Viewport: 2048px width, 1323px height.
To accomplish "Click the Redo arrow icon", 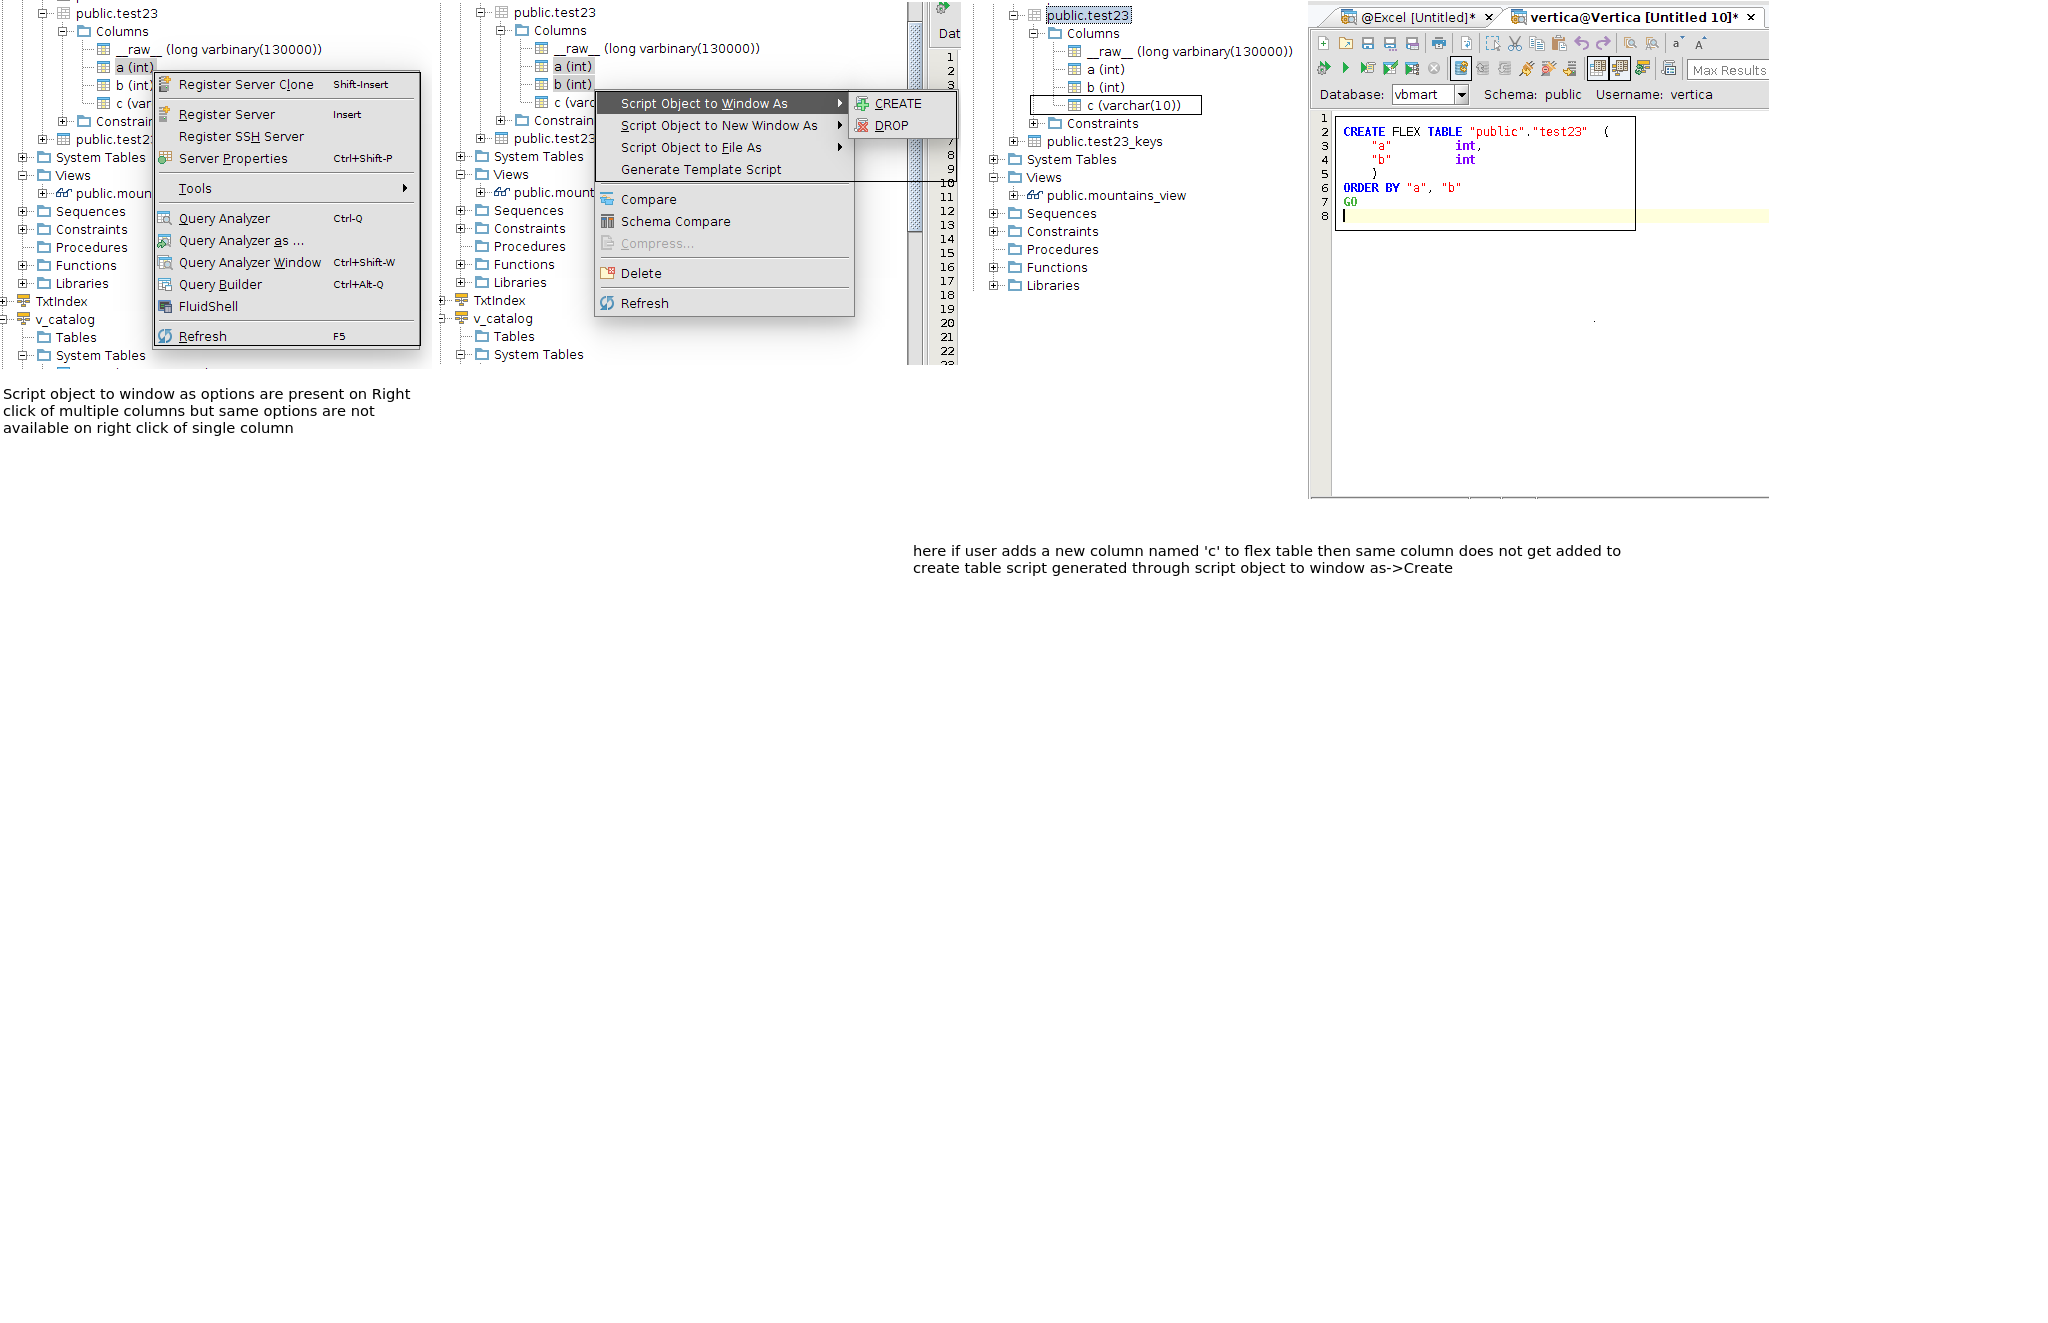I will coord(1603,43).
